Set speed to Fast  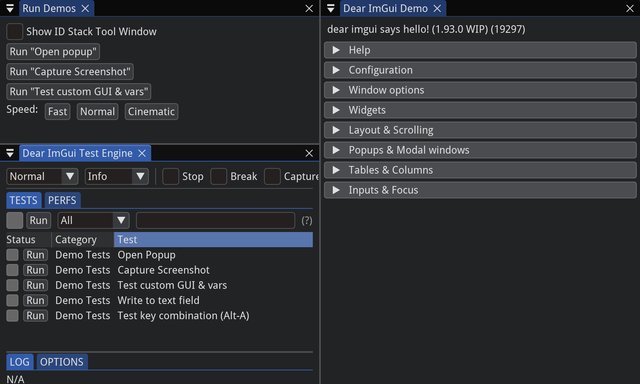pyautogui.click(x=58, y=111)
